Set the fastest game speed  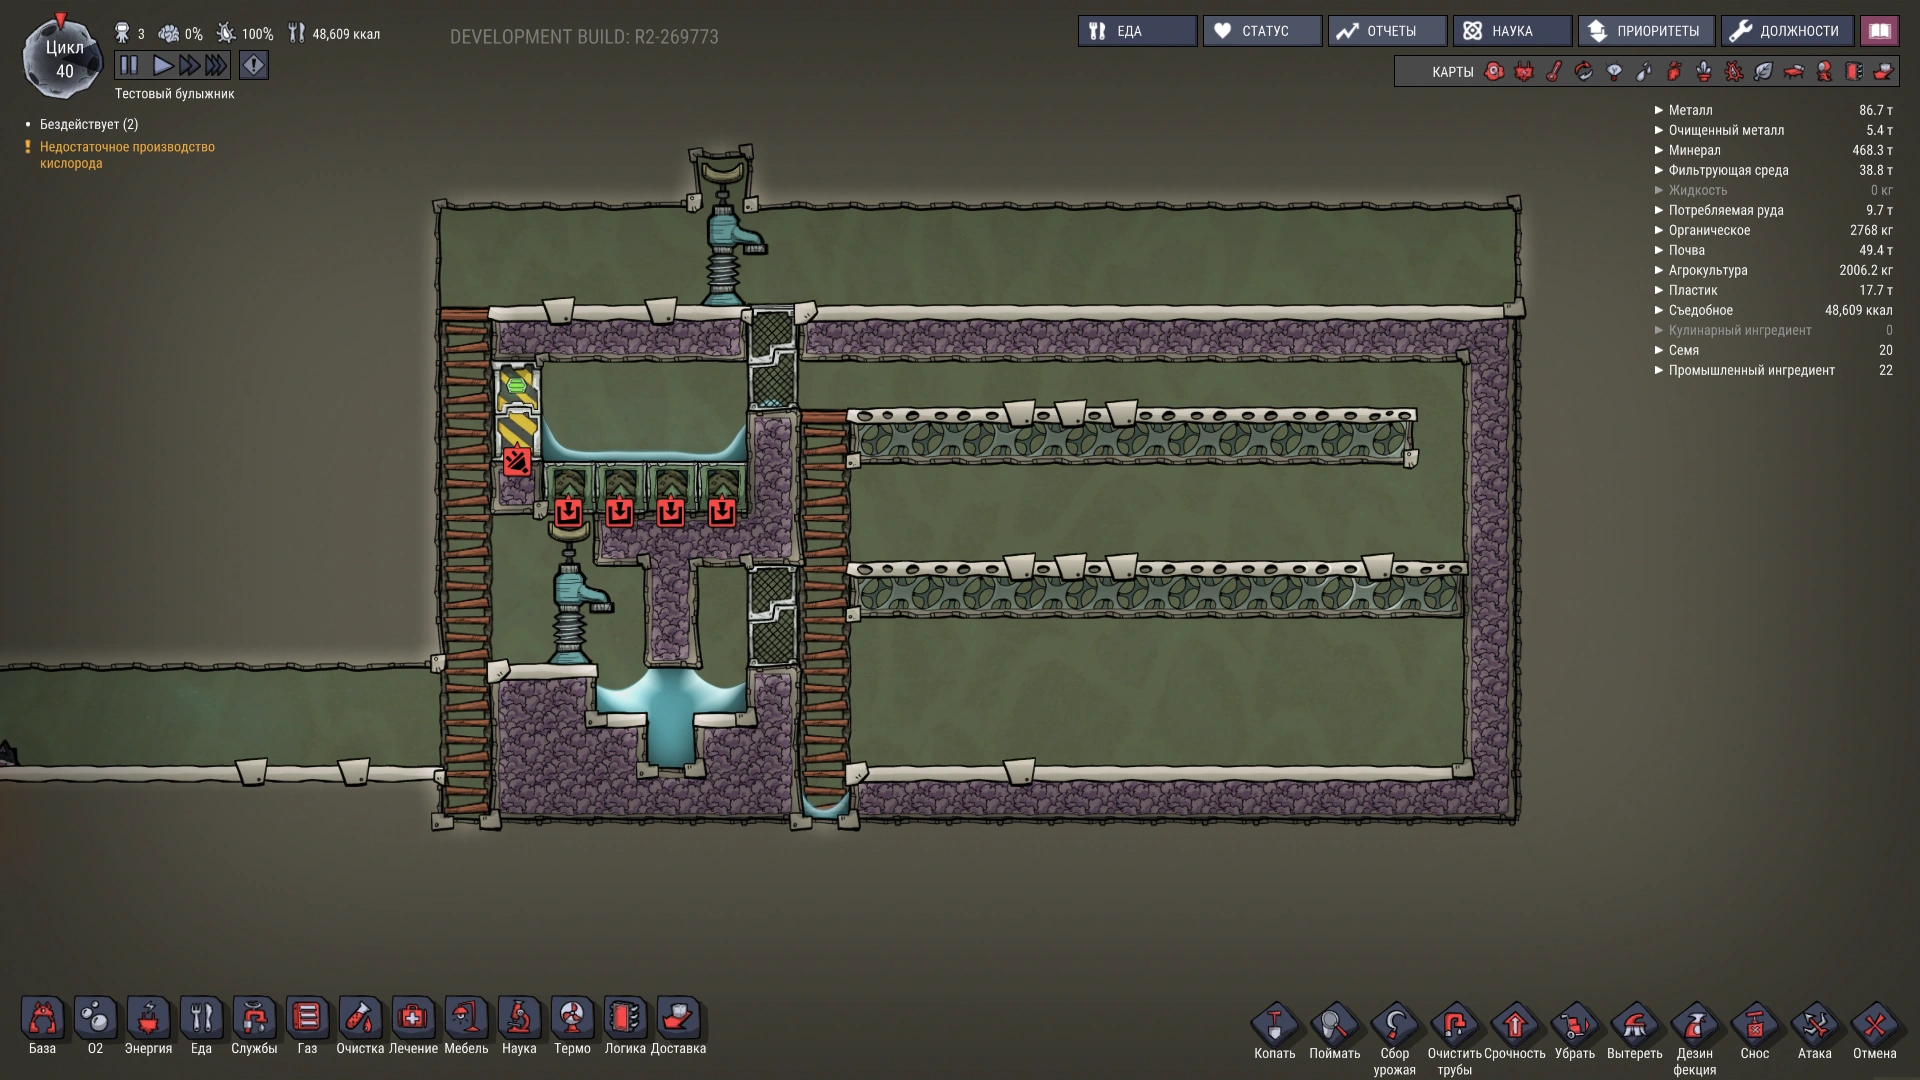[x=215, y=66]
